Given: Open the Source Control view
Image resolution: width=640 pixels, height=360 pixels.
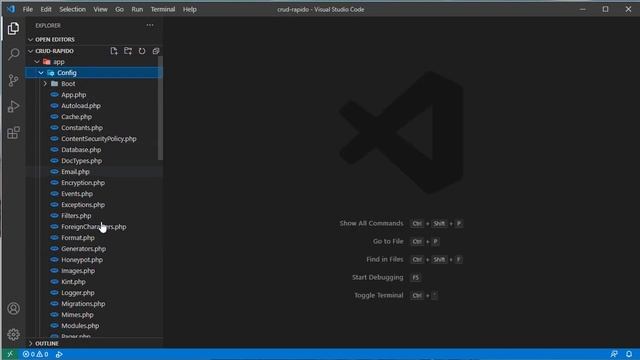Looking at the screenshot, I should 13,80.
